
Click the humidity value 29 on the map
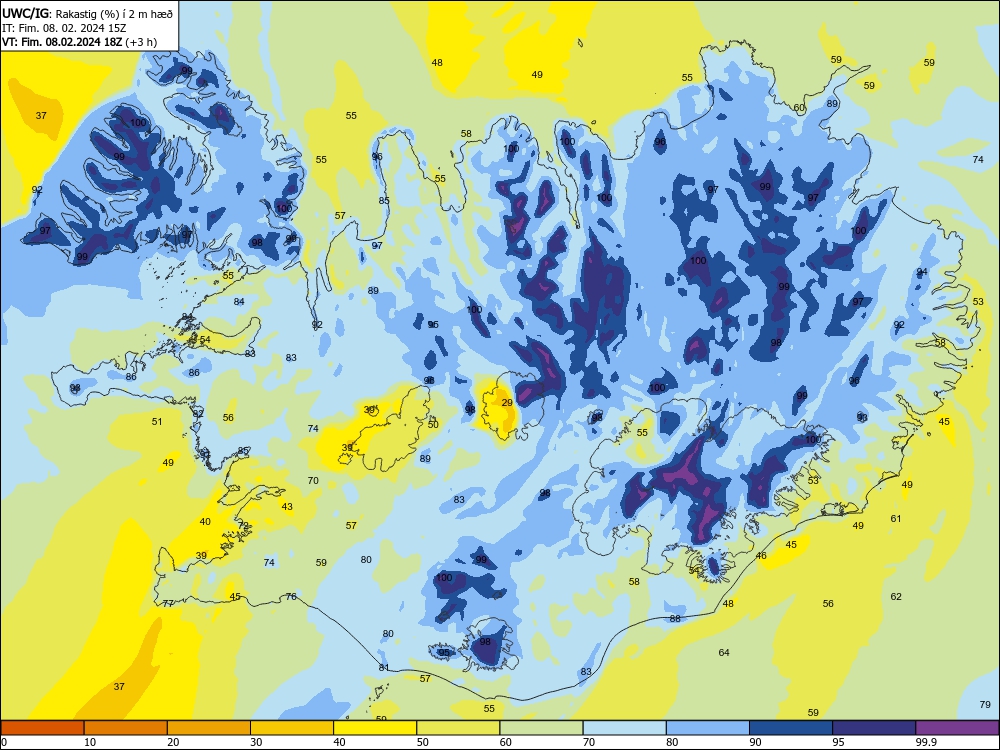tap(507, 402)
